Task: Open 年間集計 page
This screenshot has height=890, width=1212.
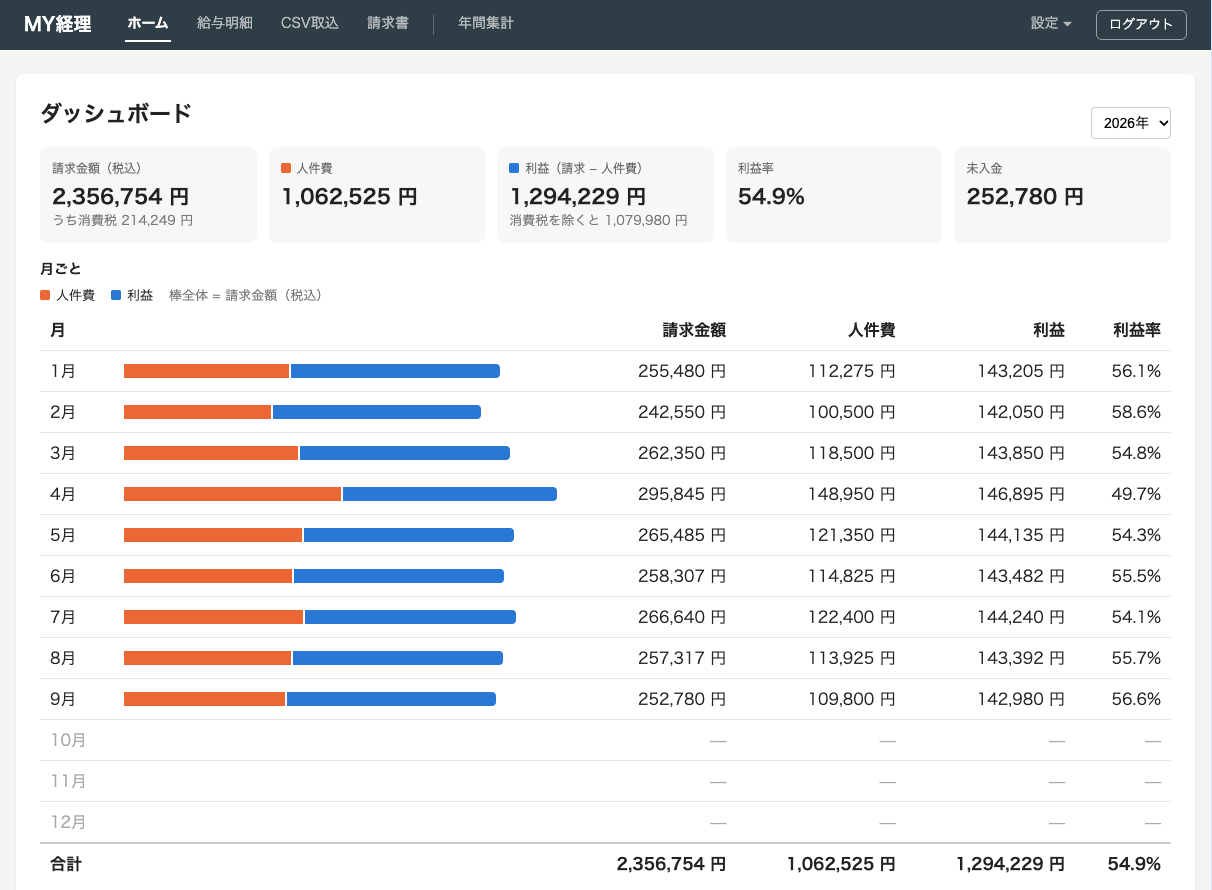Action: [486, 23]
